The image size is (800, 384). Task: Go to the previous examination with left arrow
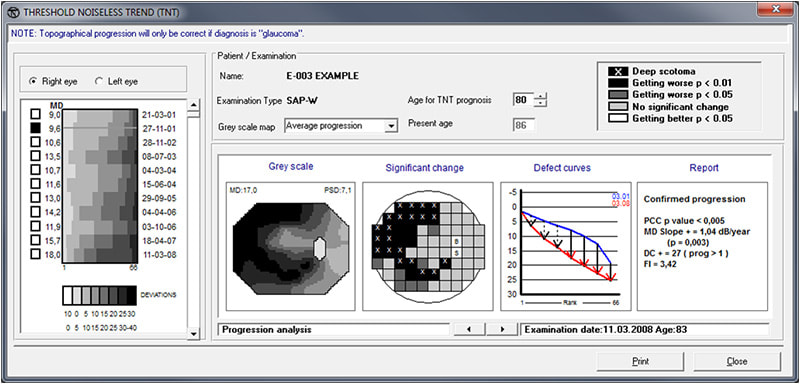tap(469, 329)
